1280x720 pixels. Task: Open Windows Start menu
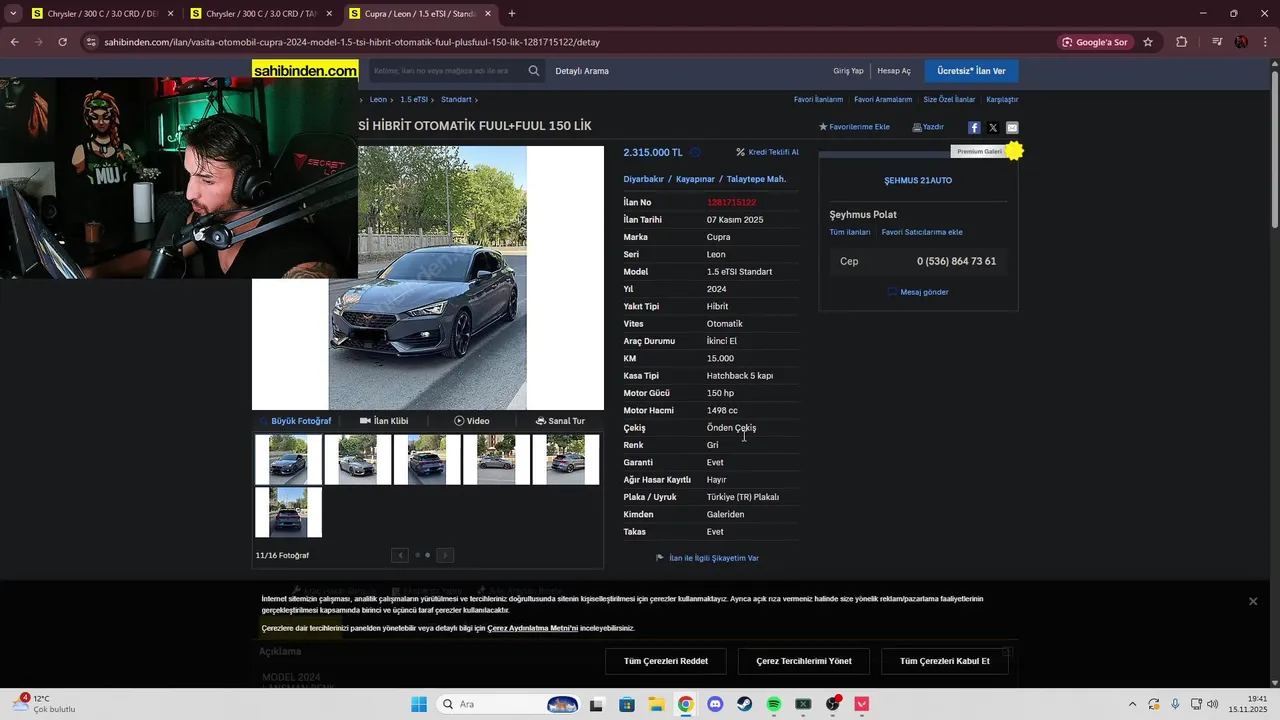point(419,704)
